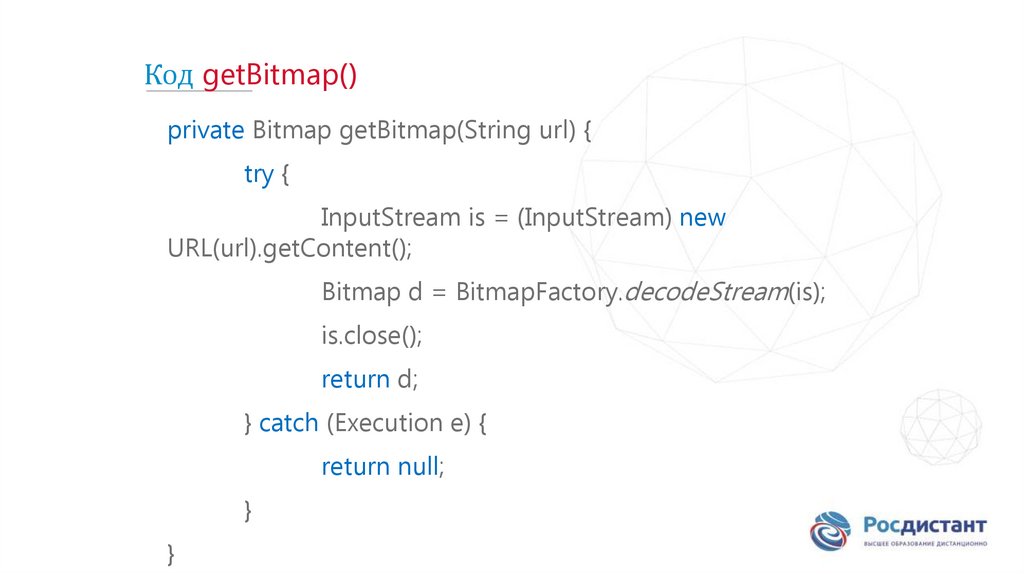Click the word Код in the title
The height and width of the screenshot is (574, 1024).
(x=169, y=76)
